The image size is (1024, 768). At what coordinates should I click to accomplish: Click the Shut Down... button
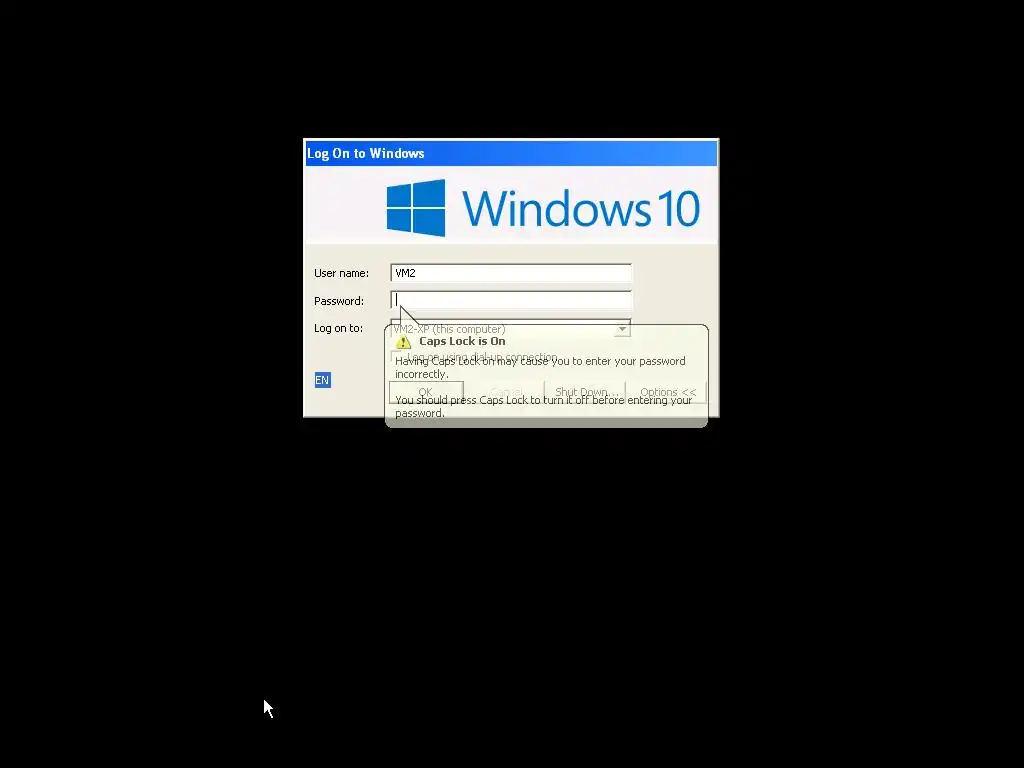point(585,392)
